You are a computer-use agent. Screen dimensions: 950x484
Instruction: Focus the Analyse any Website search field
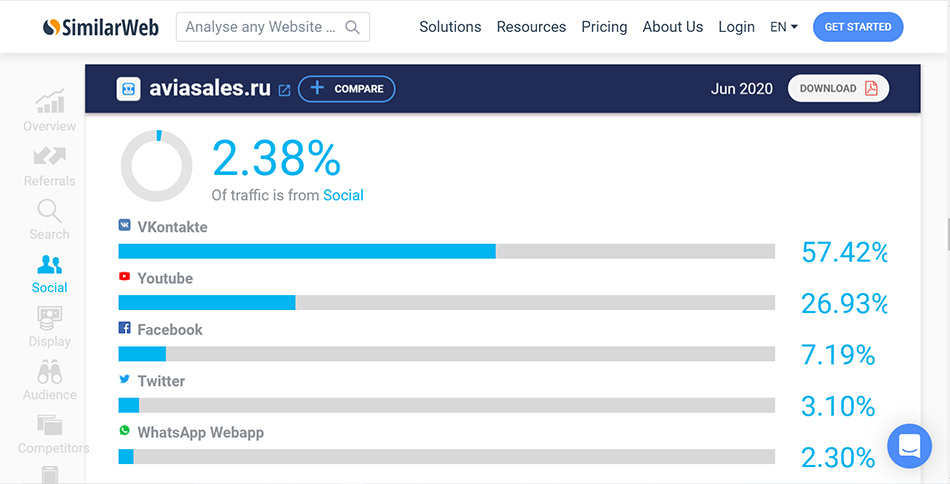(x=273, y=27)
